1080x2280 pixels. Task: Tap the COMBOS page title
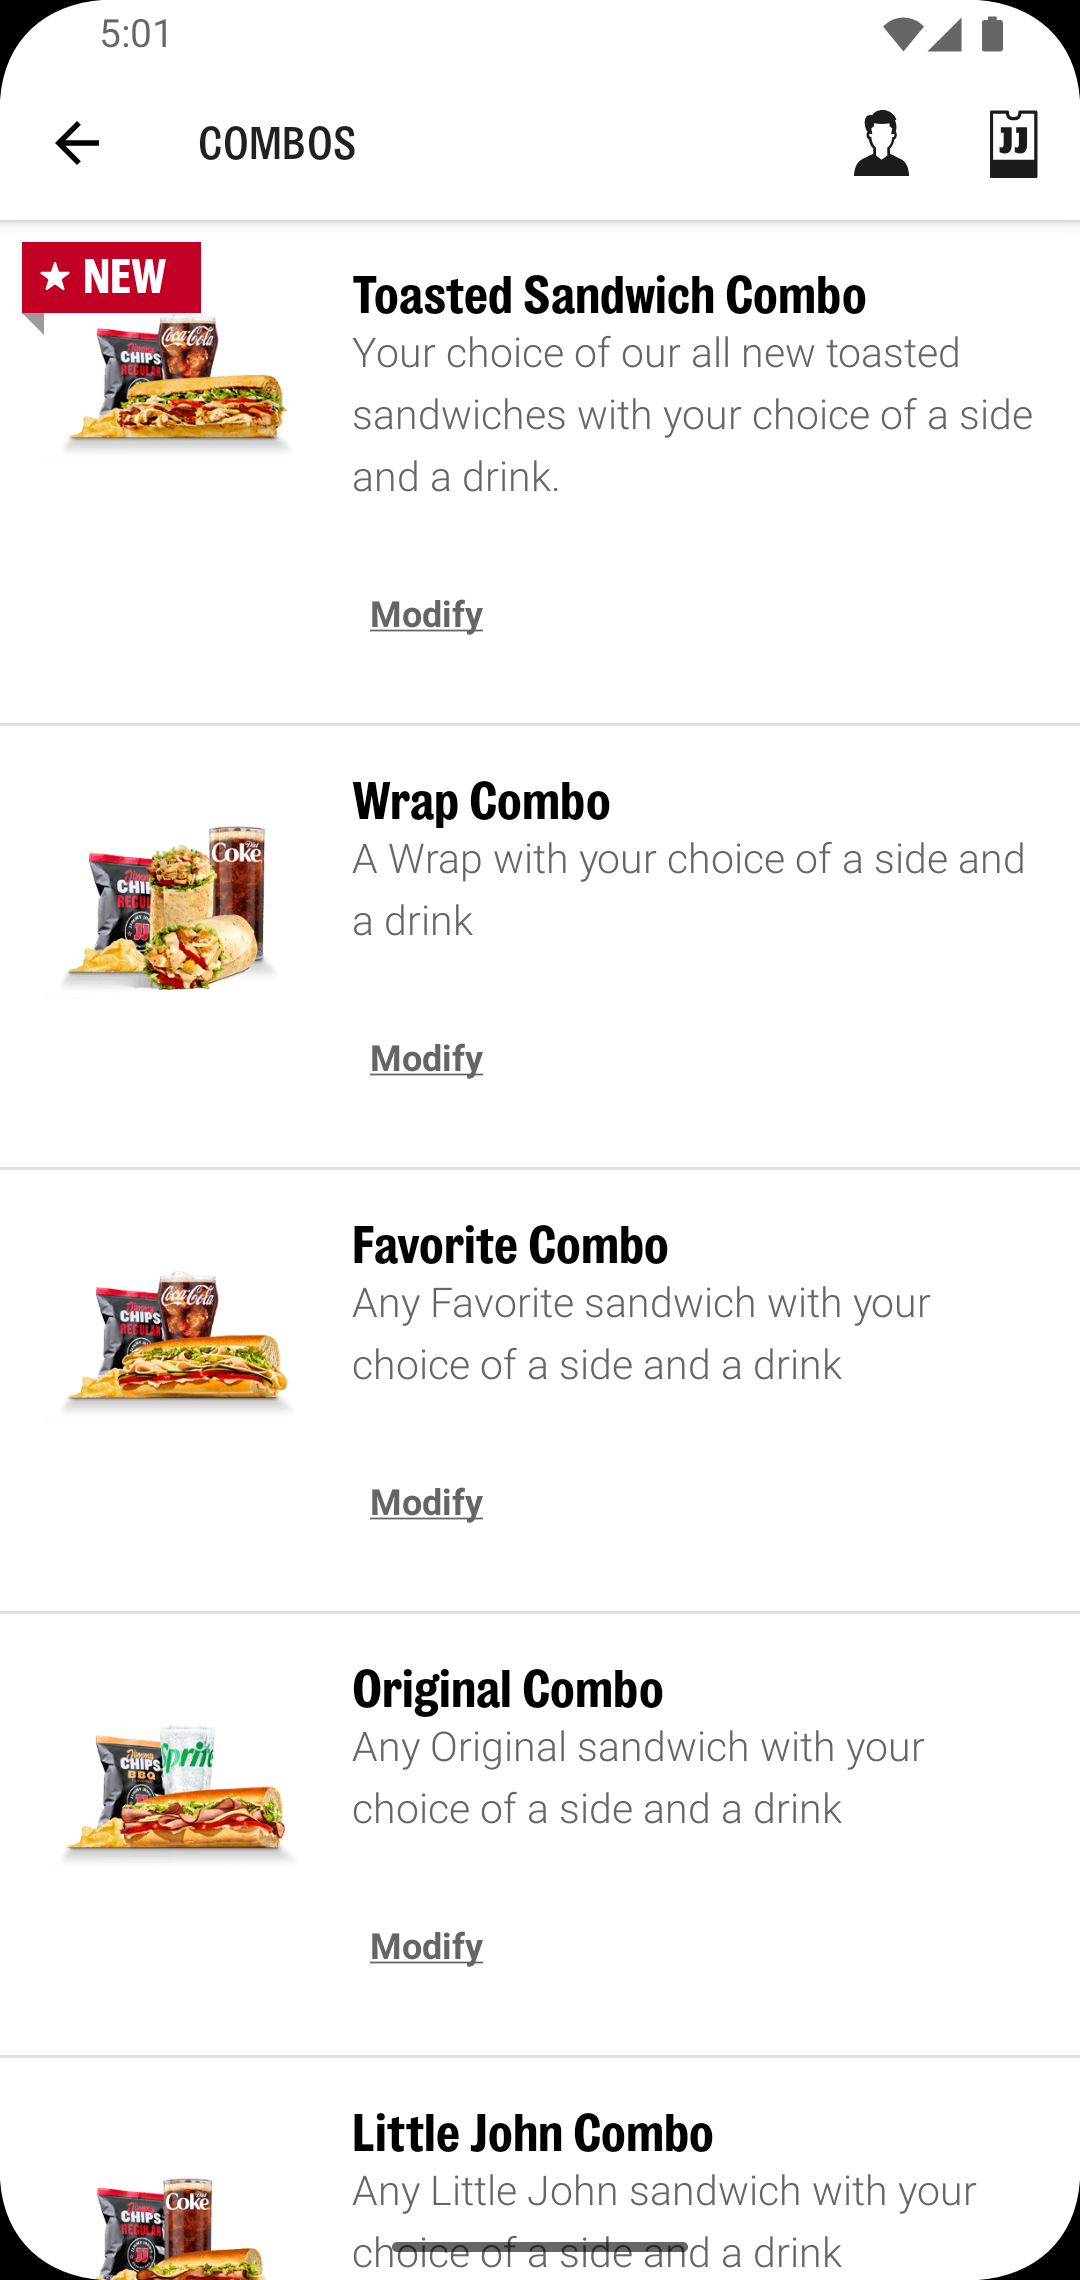(277, 144)
